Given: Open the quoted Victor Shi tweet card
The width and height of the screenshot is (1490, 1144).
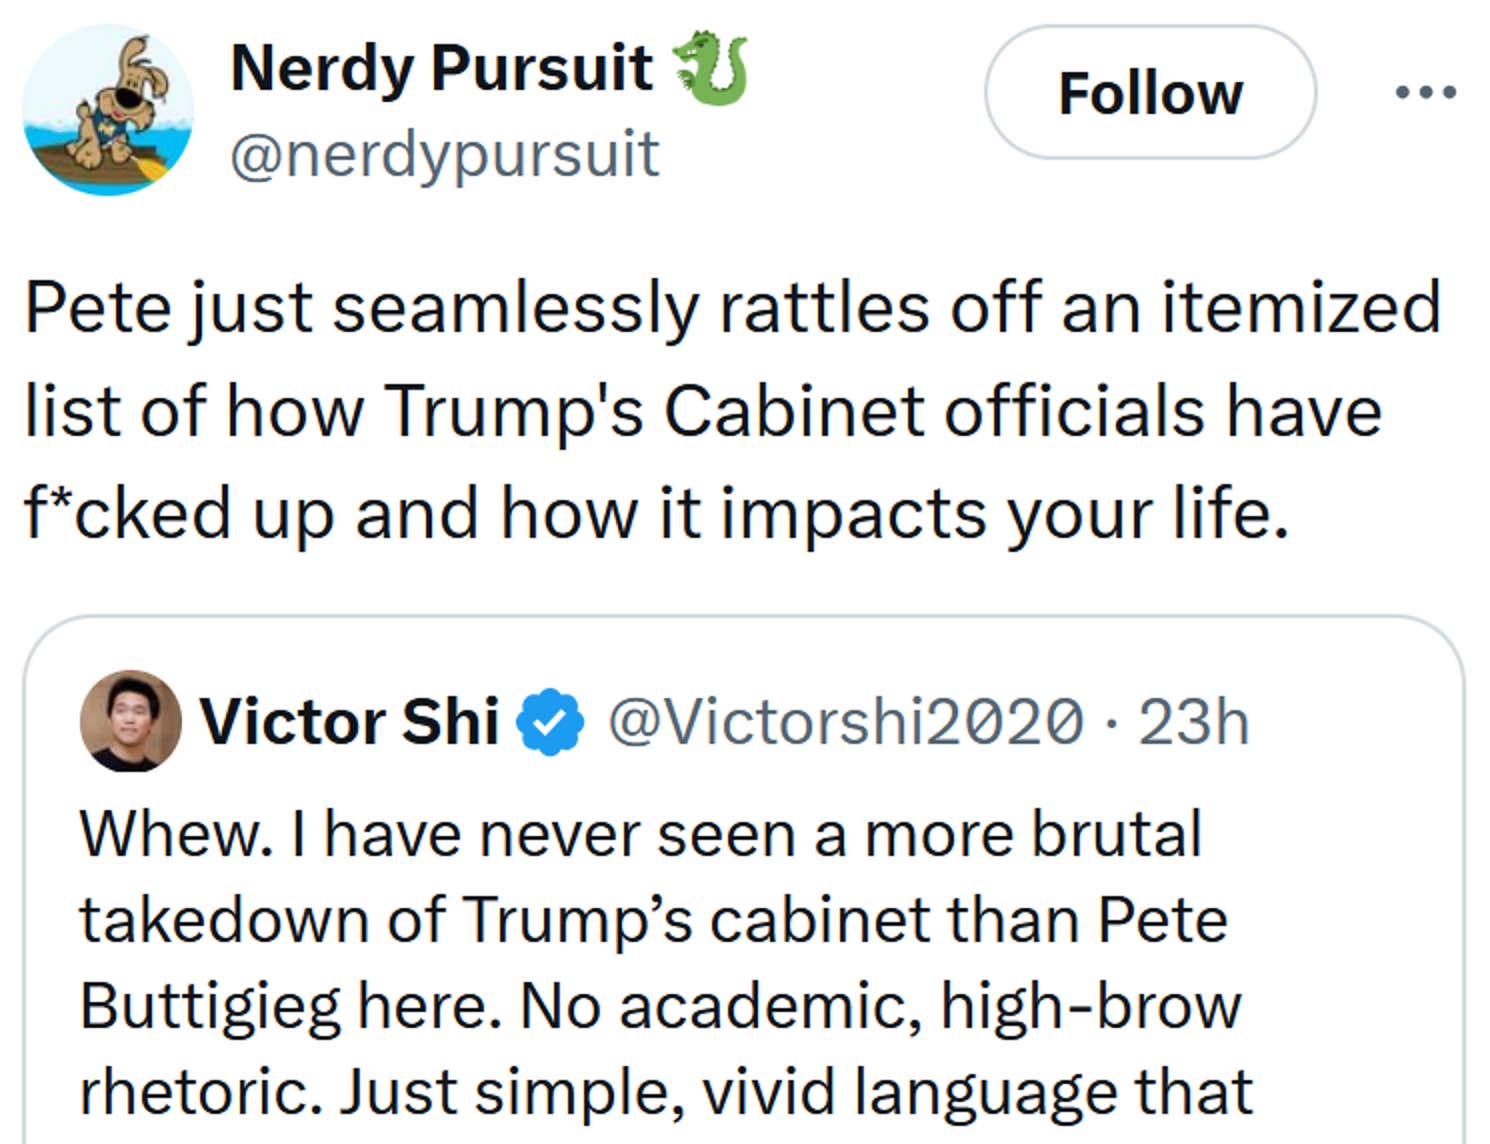Looking at the screenshot, I should point(745,880).
